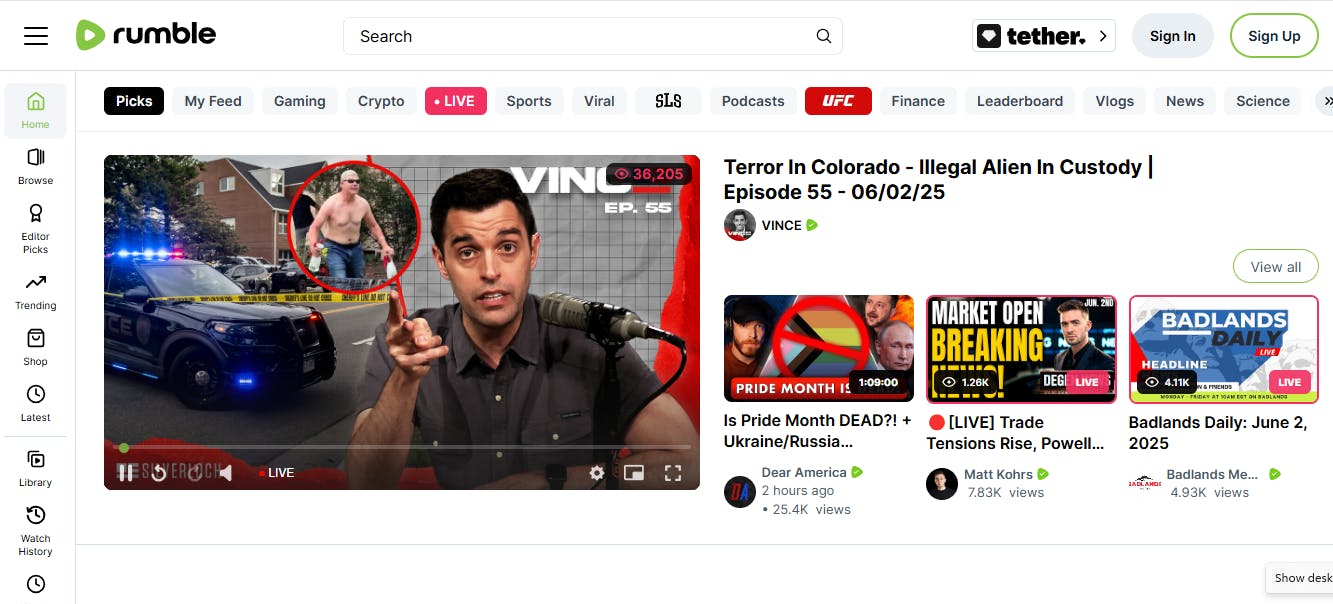Select the Picks category tab
This screenshot has width=1333, height=604.
[x=134, y=101]
